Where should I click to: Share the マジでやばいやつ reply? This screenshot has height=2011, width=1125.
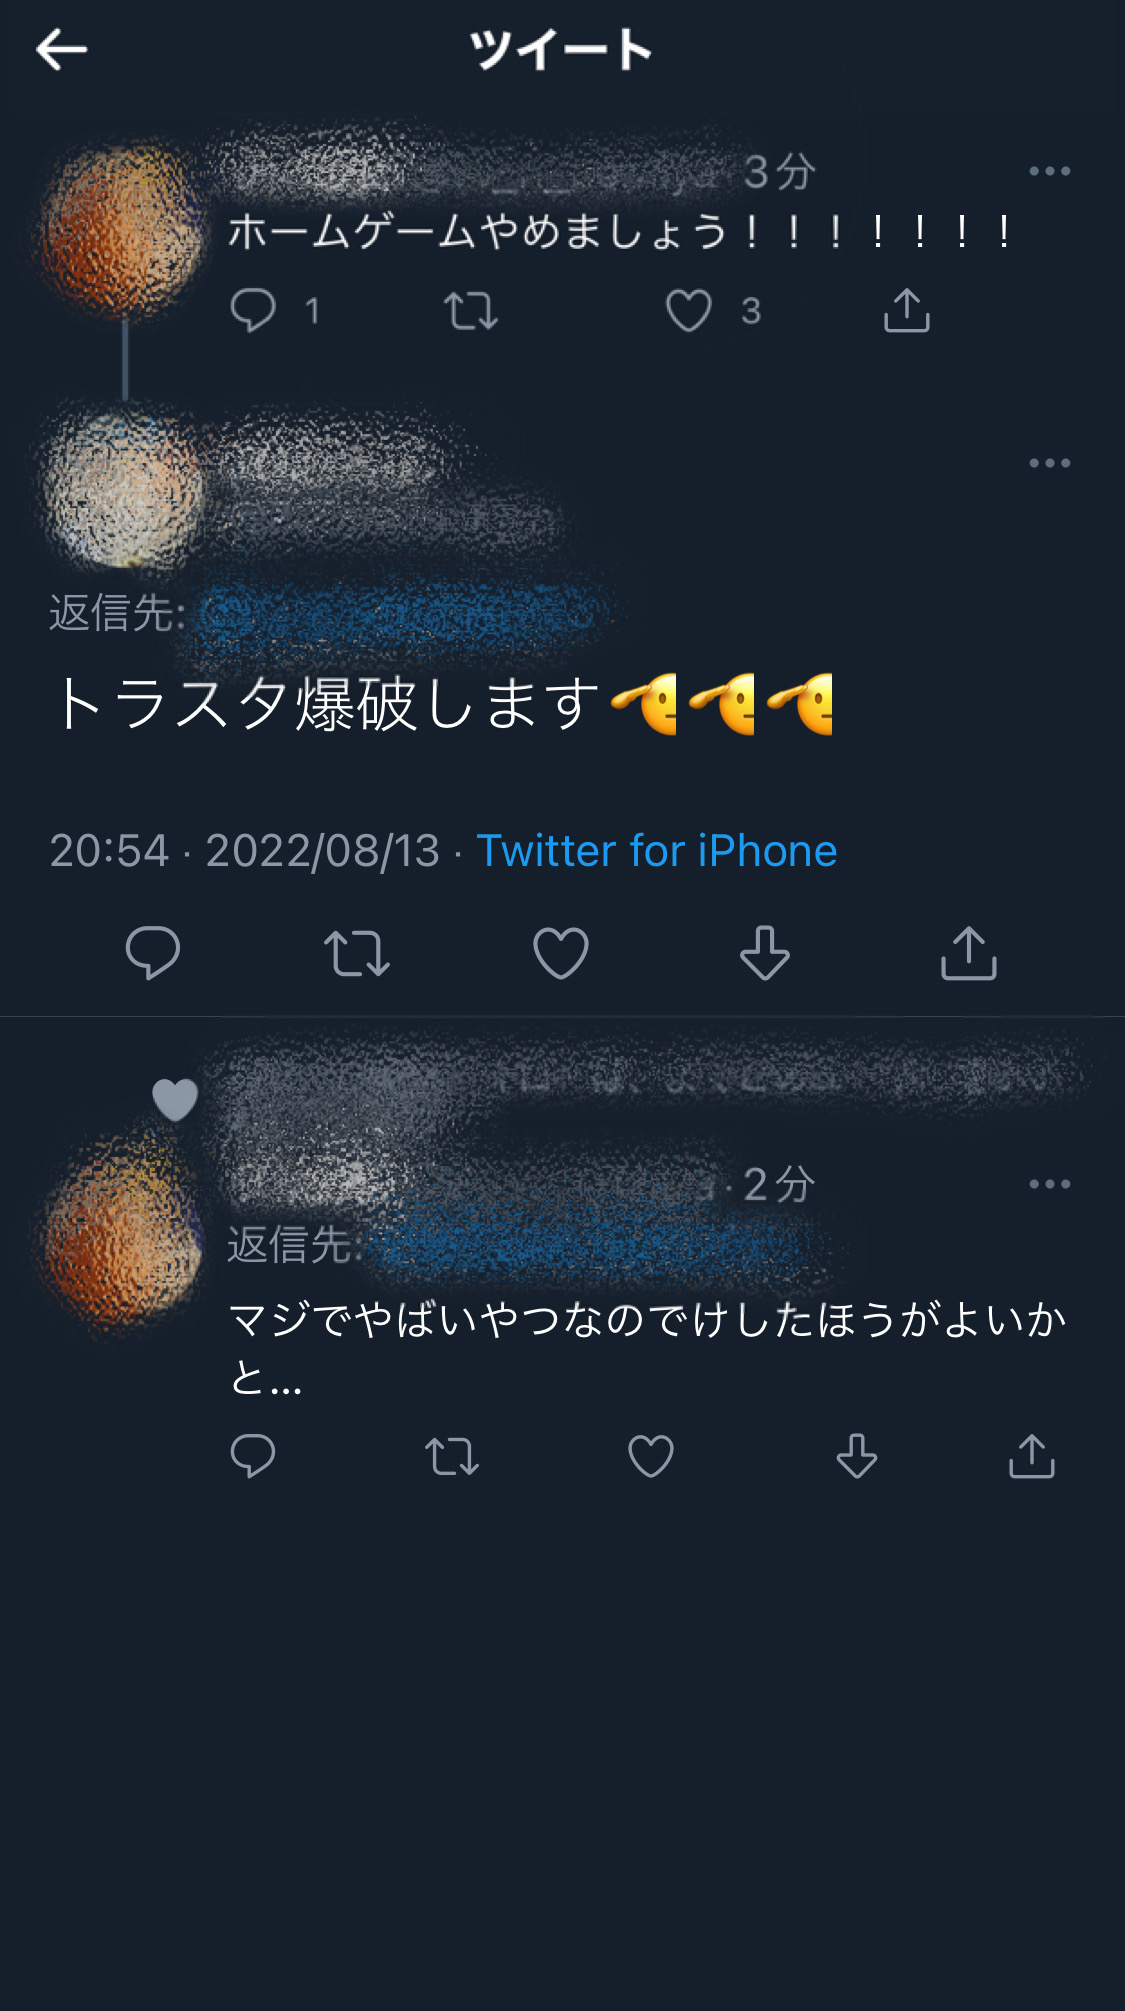tap(1032, 1456)
